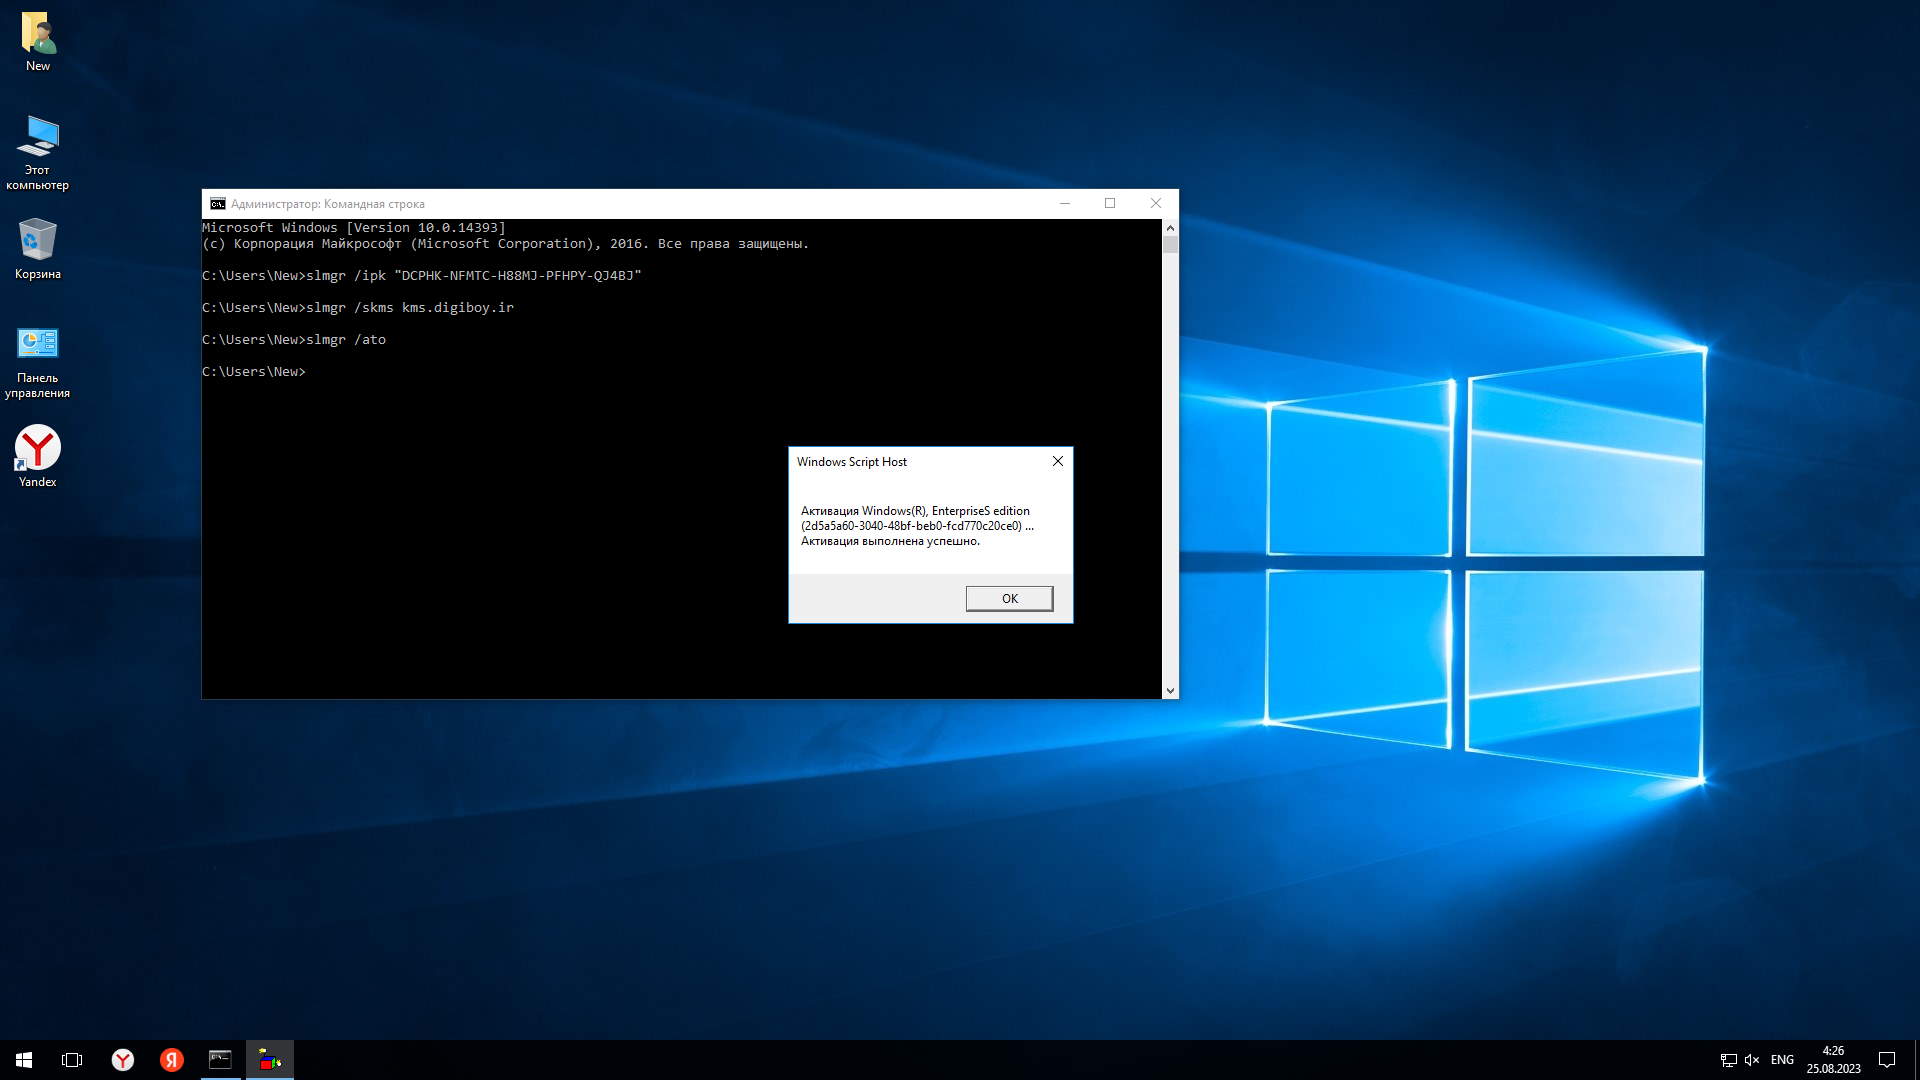
Task: Click the Yandex Browser taskbar icon
Action: click(122, 1060)
